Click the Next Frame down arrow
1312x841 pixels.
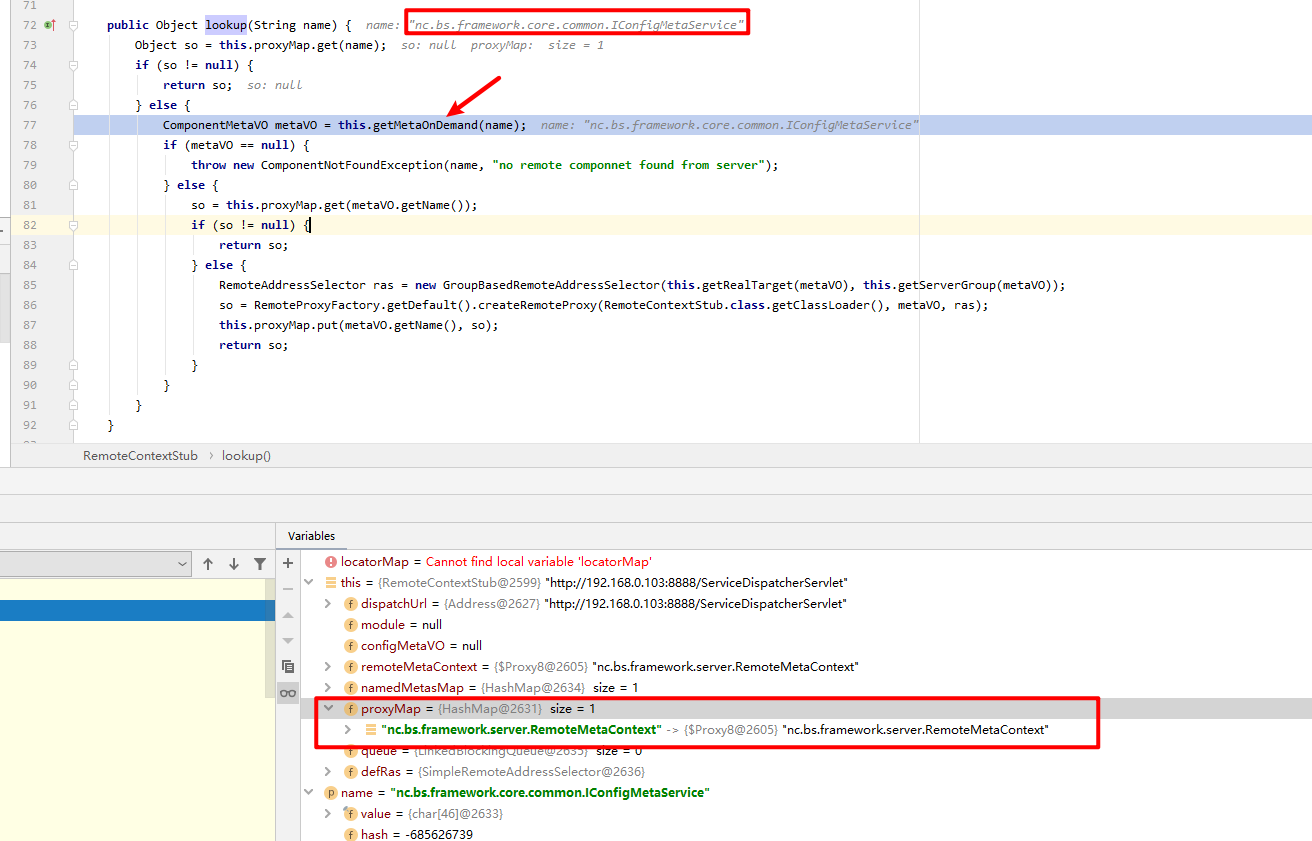pyautogui.click(x=234, y=564)
